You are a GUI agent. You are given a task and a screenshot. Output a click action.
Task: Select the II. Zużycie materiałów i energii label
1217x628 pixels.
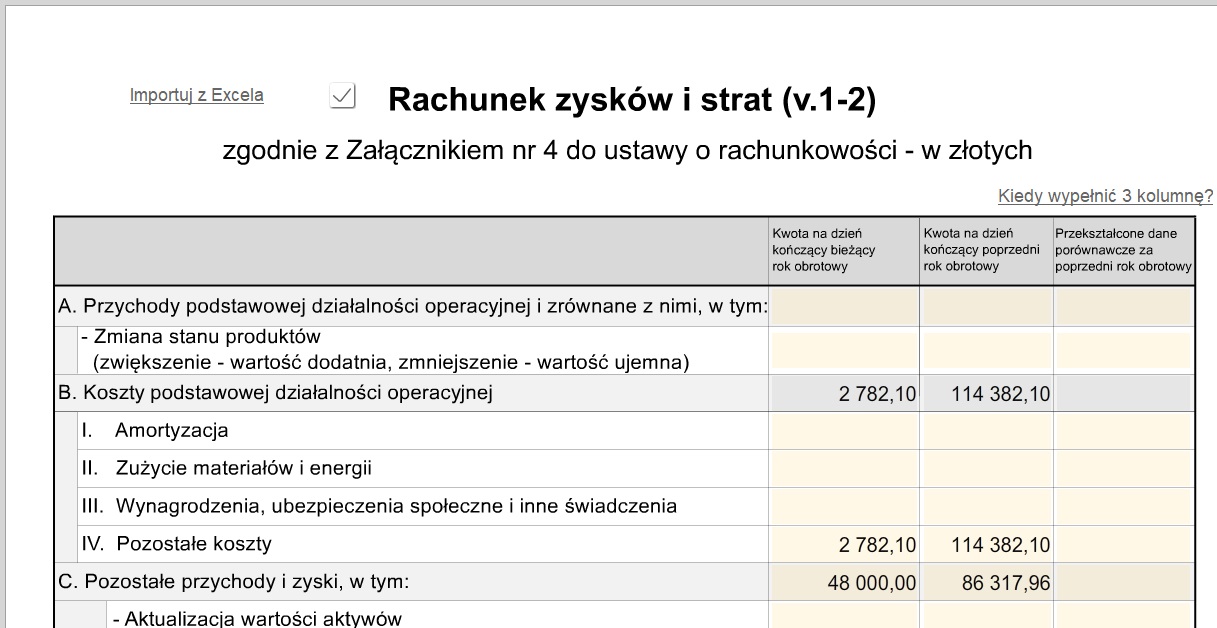pyautogui.click(x=227, y=468)
